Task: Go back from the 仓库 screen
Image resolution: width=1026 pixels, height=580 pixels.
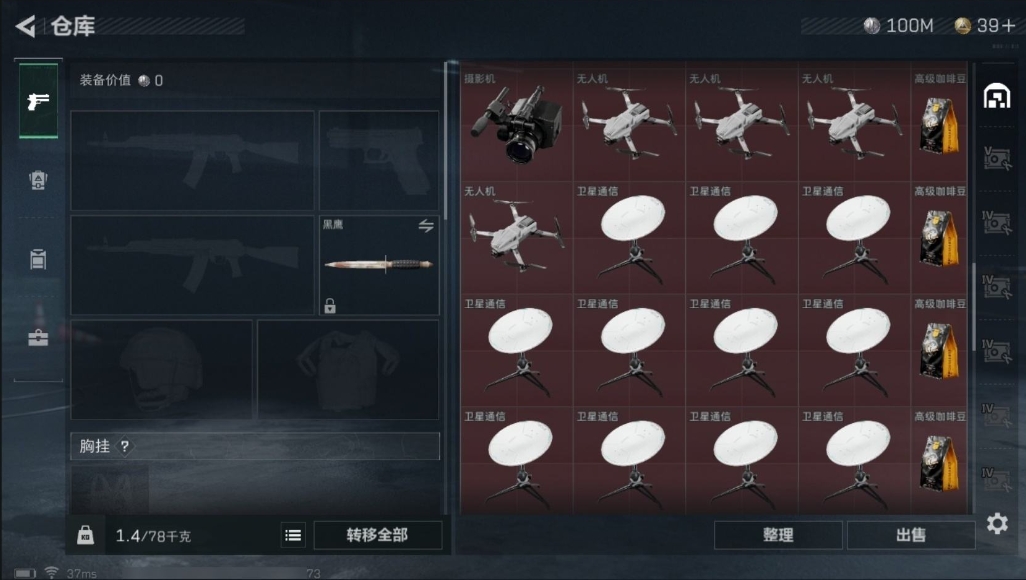Action: click(26, 26)
